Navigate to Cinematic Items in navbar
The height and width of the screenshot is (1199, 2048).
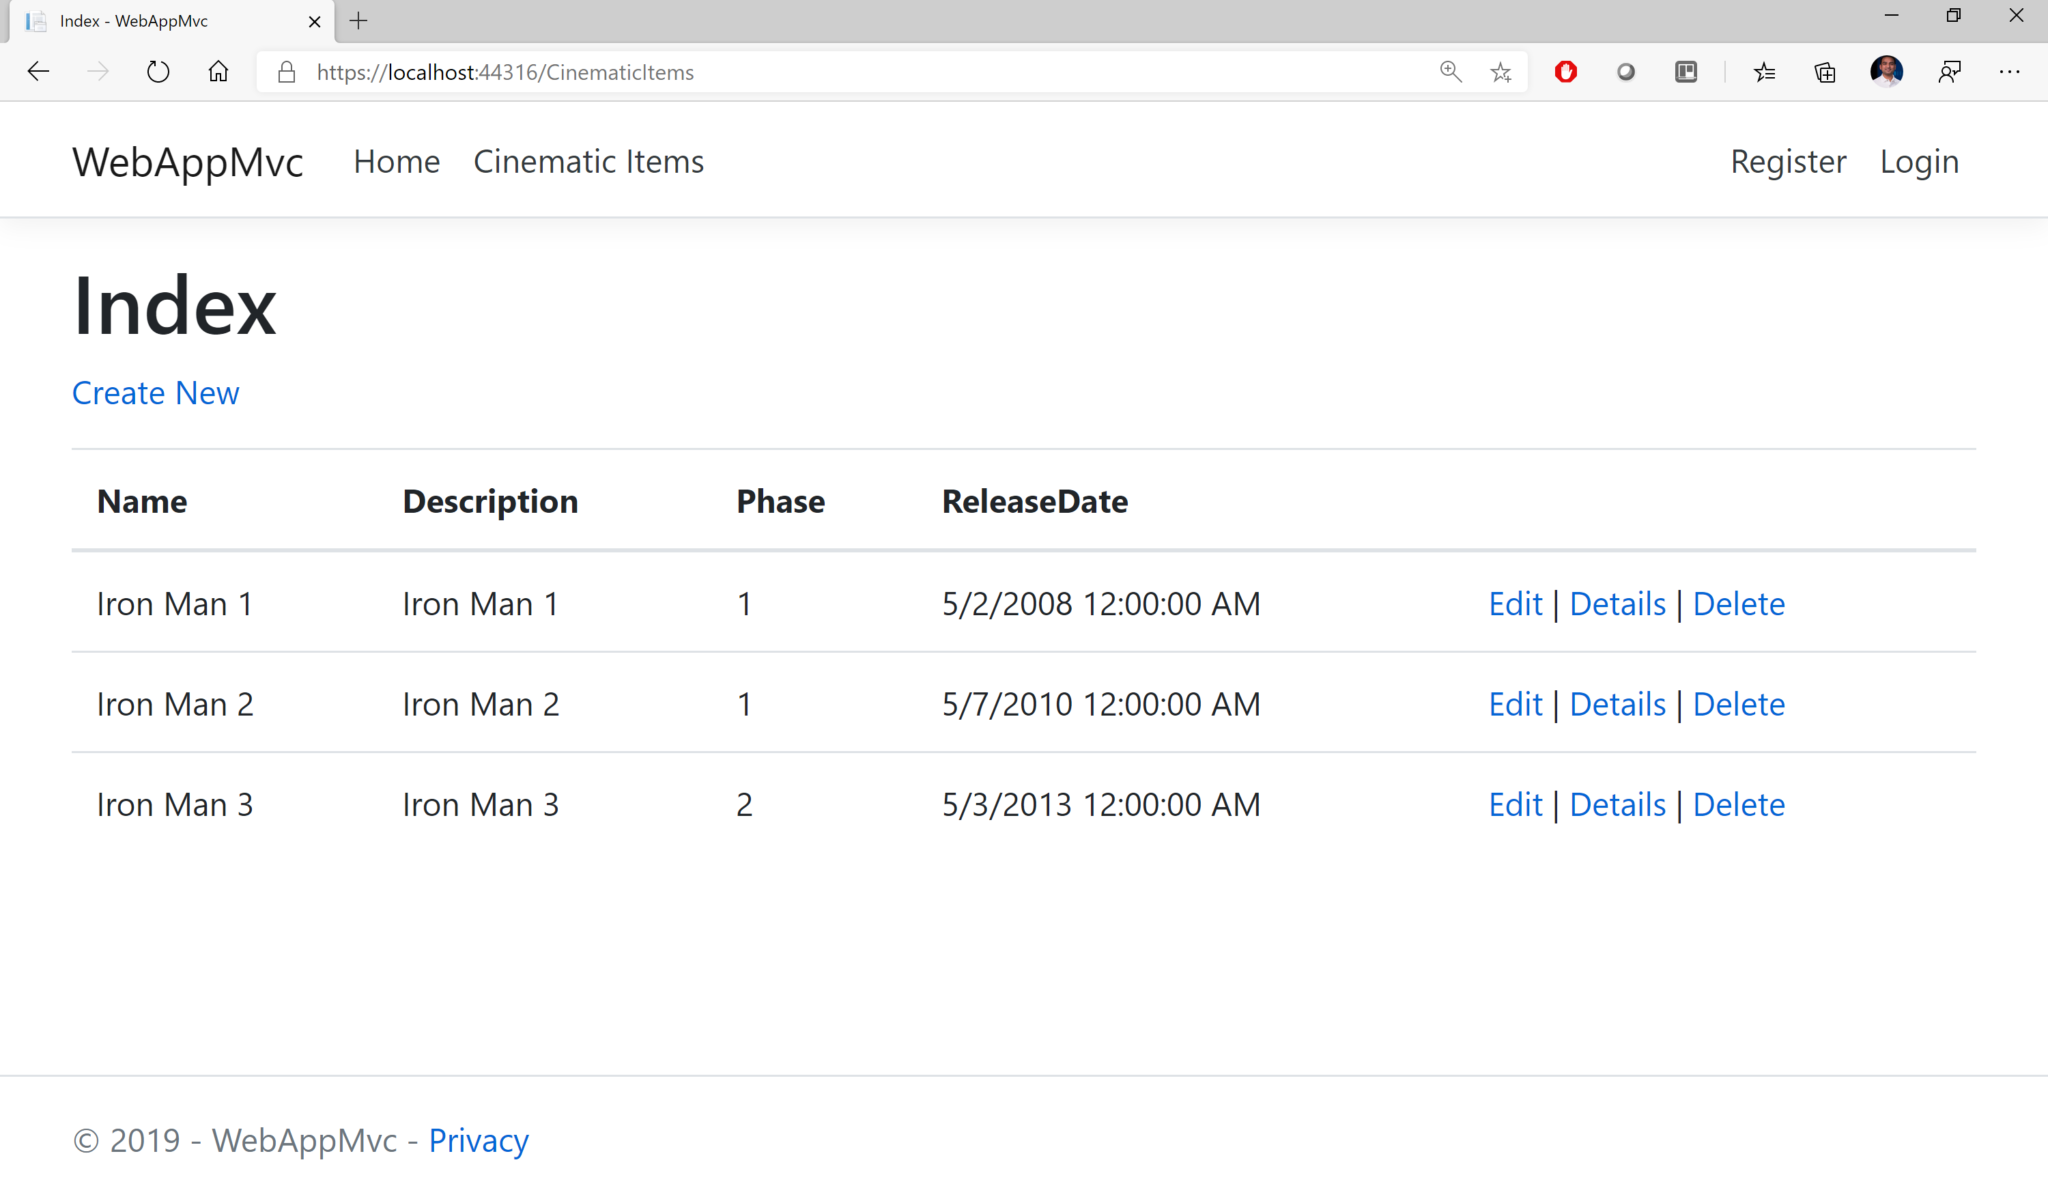[588, 162]
